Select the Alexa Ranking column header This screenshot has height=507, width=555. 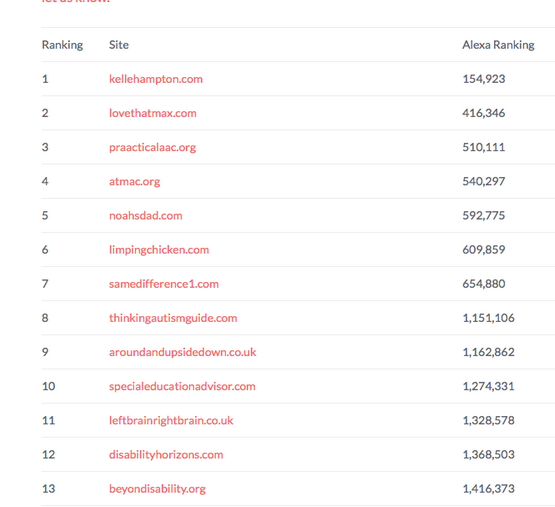(498, 45)
